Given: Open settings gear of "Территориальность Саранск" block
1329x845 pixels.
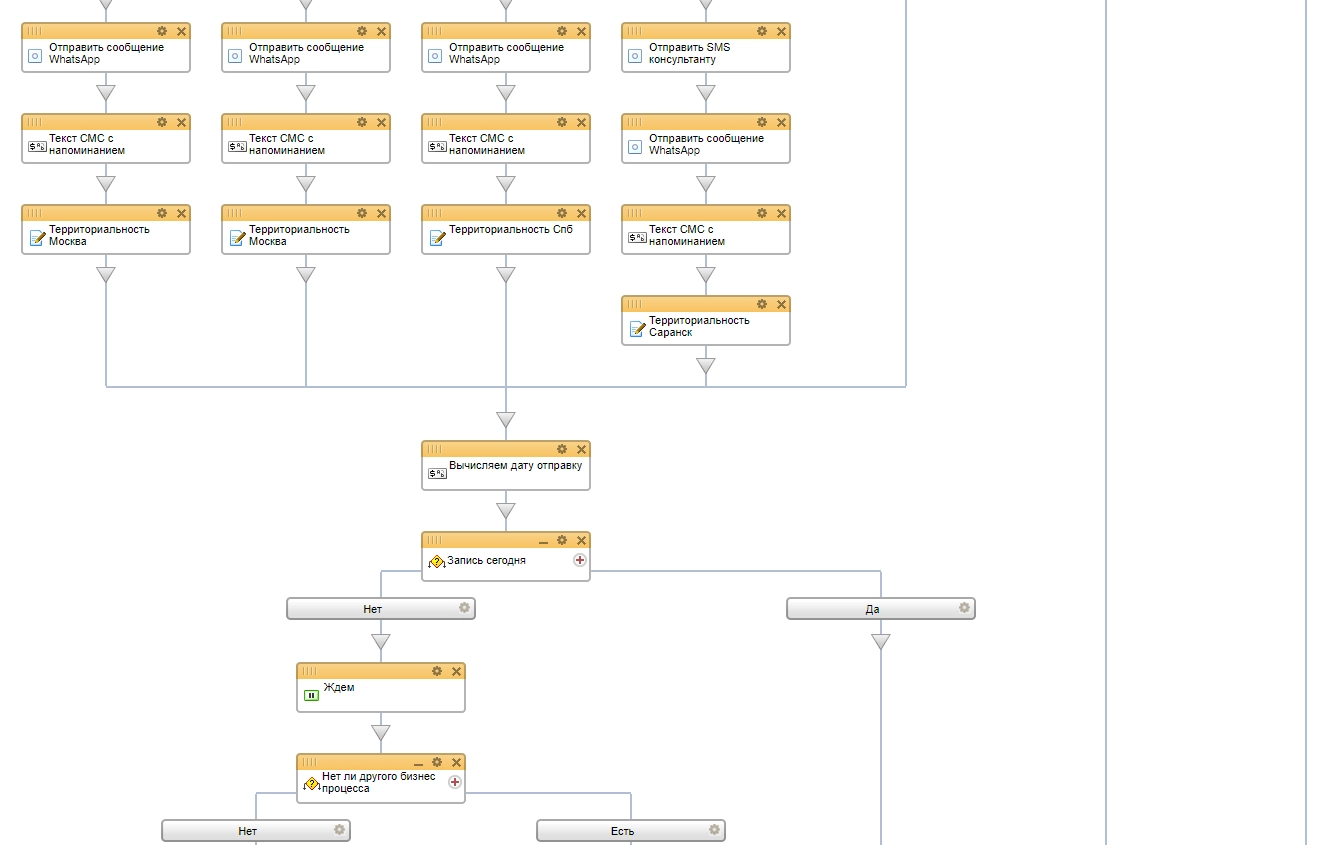Looking at the screenshot, I should point(762,305).
